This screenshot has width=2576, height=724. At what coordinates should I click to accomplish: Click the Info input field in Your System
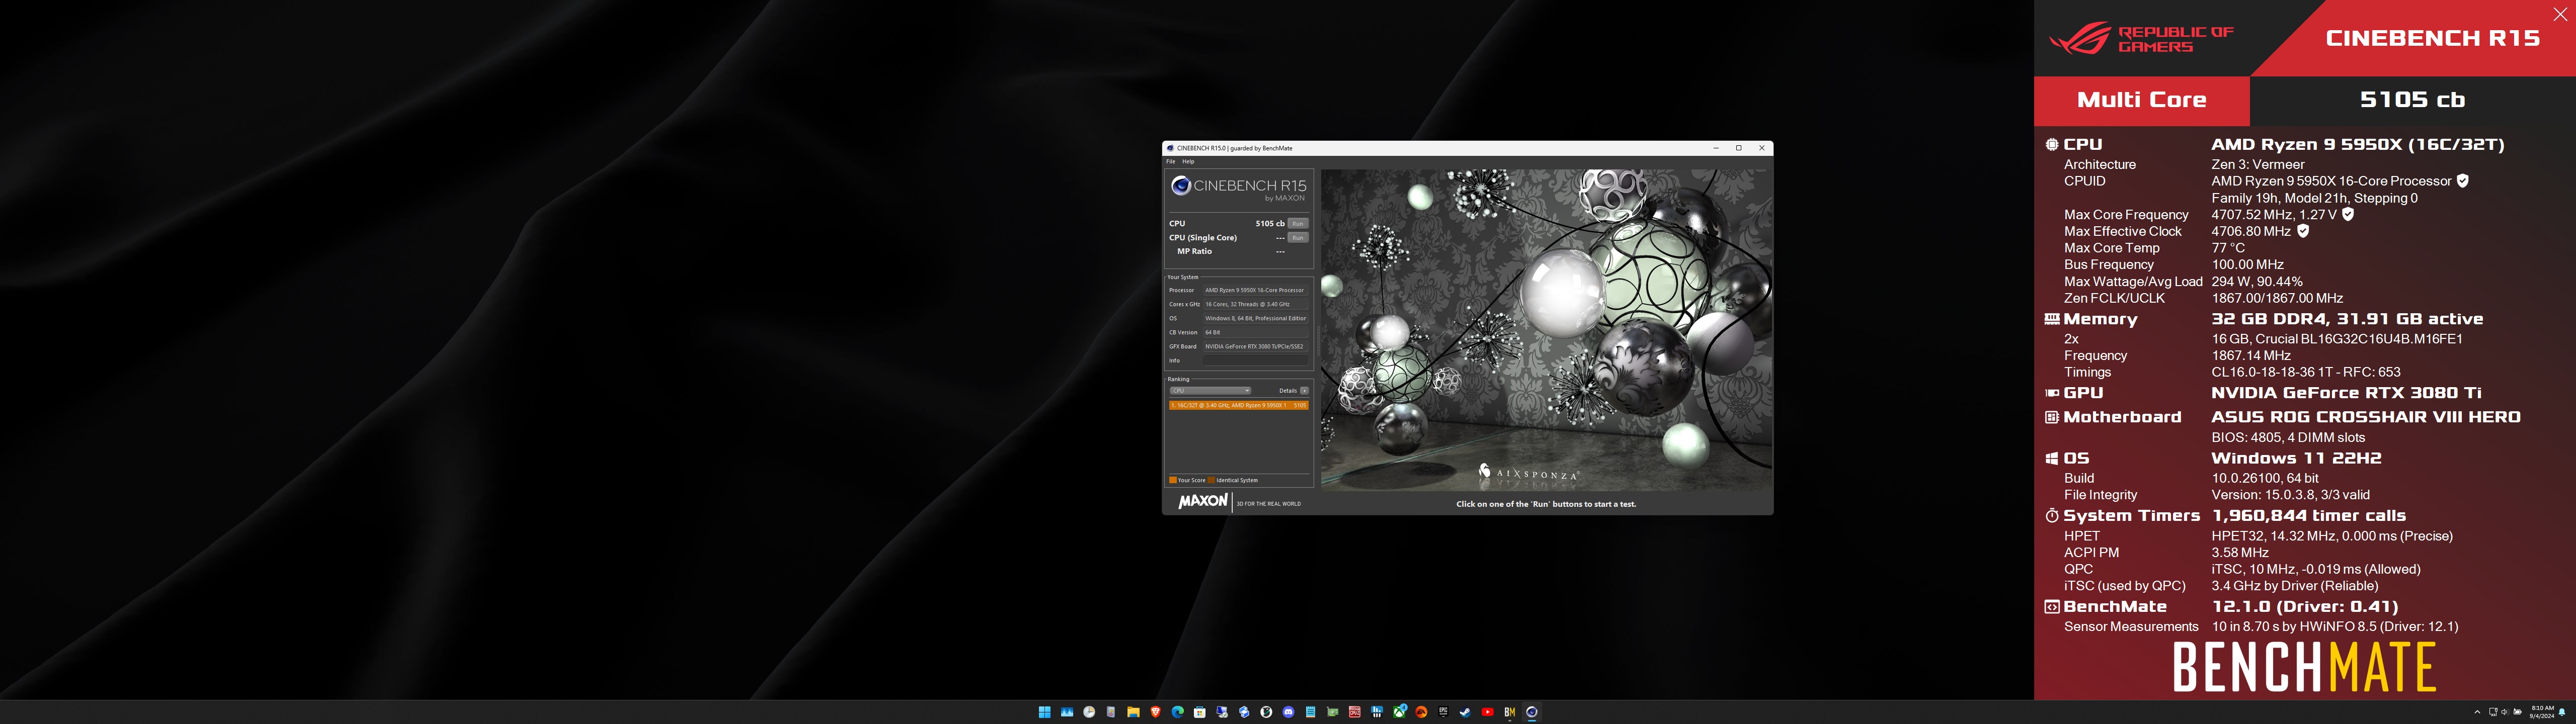coord(1256,360)
